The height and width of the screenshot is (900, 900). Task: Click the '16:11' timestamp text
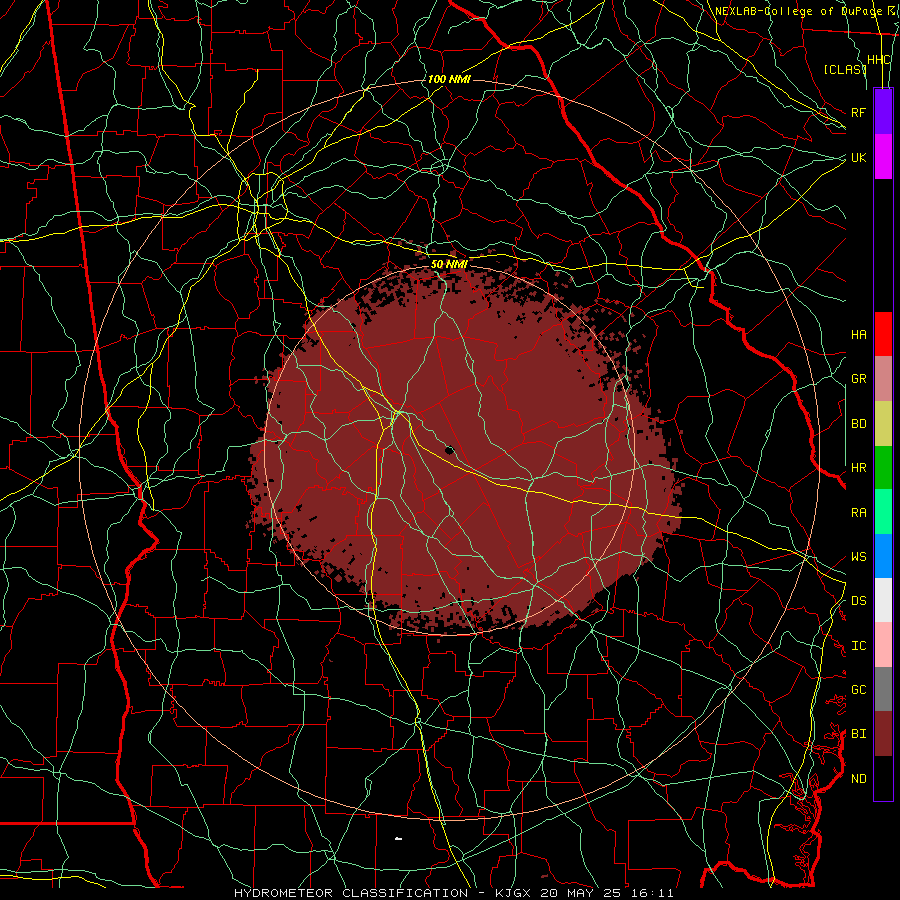pos(655,893)
